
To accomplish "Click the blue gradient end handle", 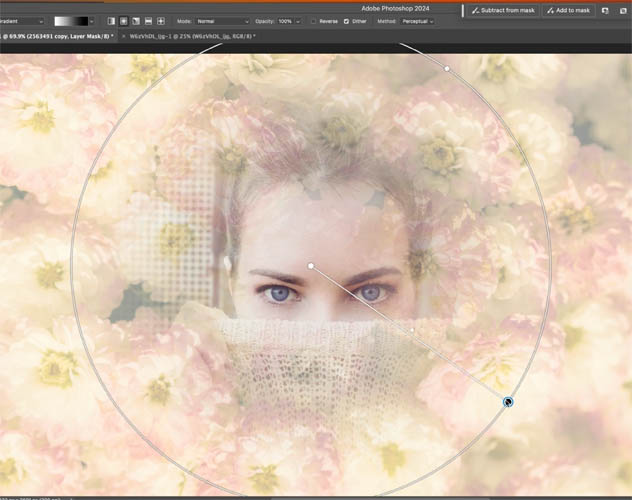I will [x=508, y=402].
